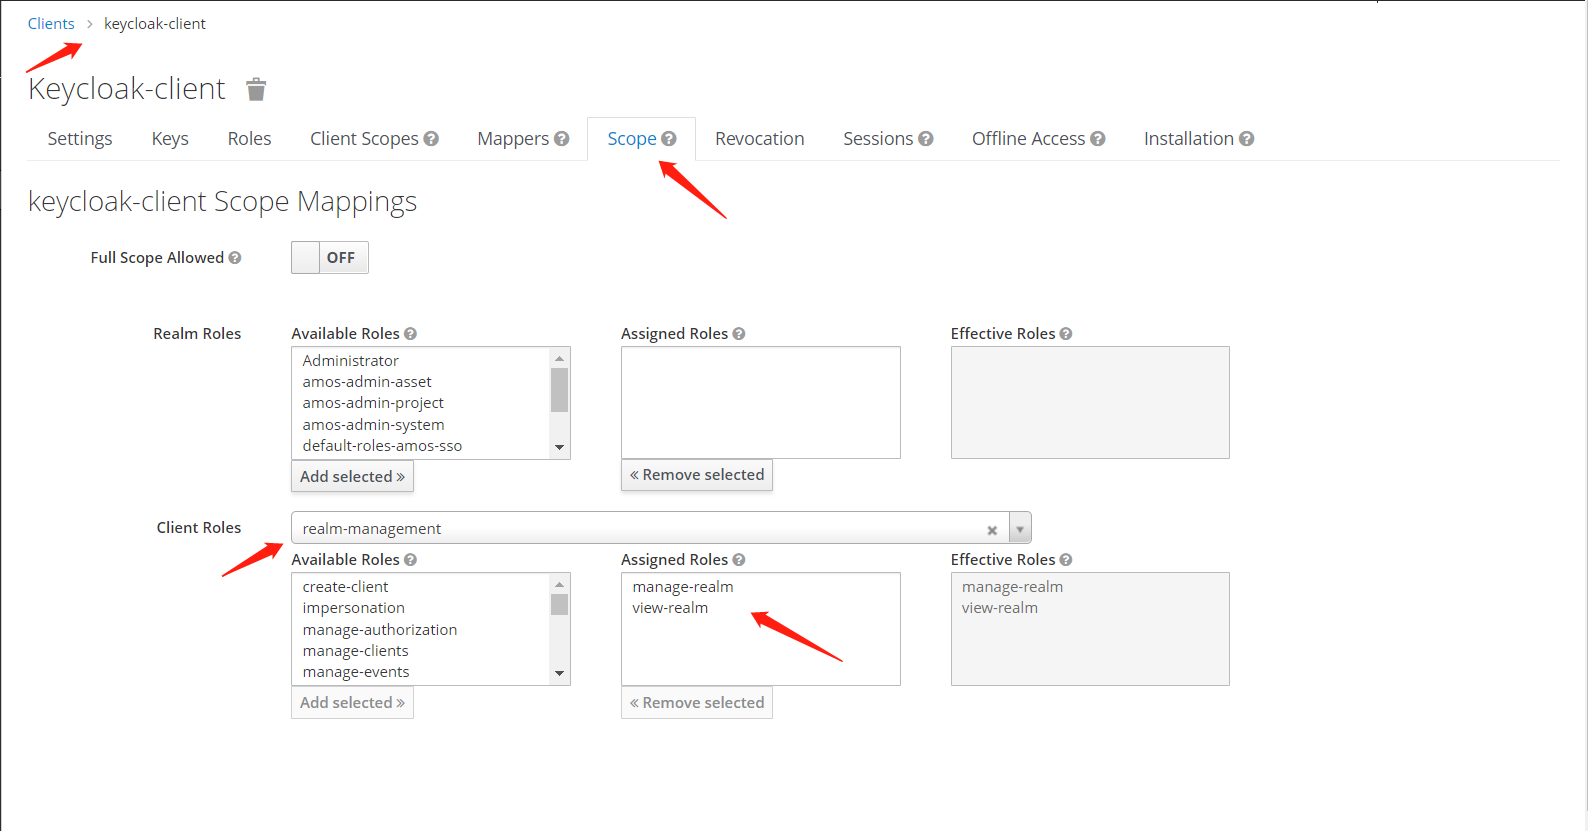Viewport: 1588px width, 831px height.
Task: Switch to the Mappers tab
Action: pos(513,139)
